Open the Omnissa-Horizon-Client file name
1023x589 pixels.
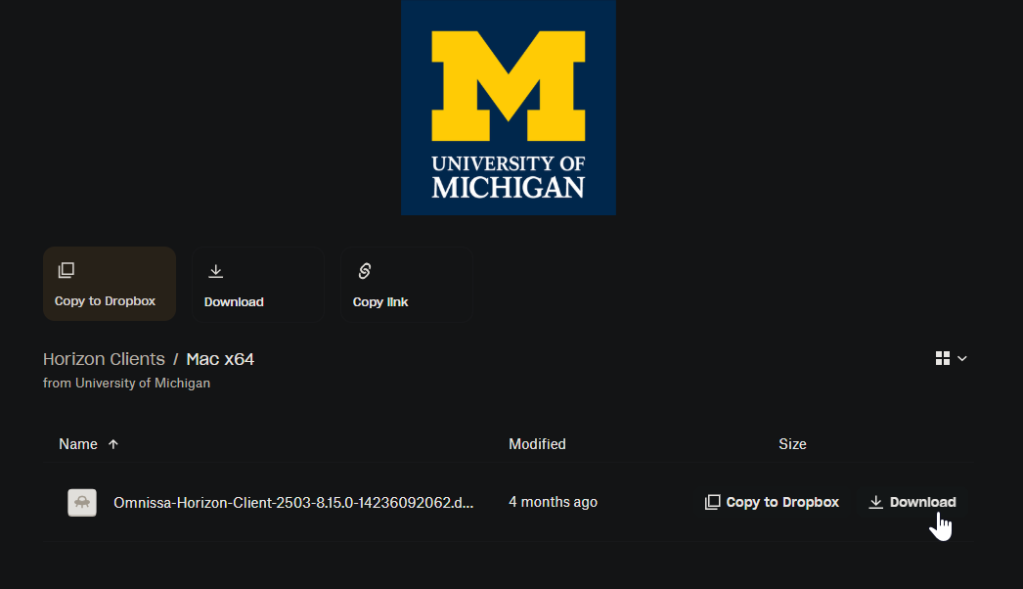click(x=293, y=502)
